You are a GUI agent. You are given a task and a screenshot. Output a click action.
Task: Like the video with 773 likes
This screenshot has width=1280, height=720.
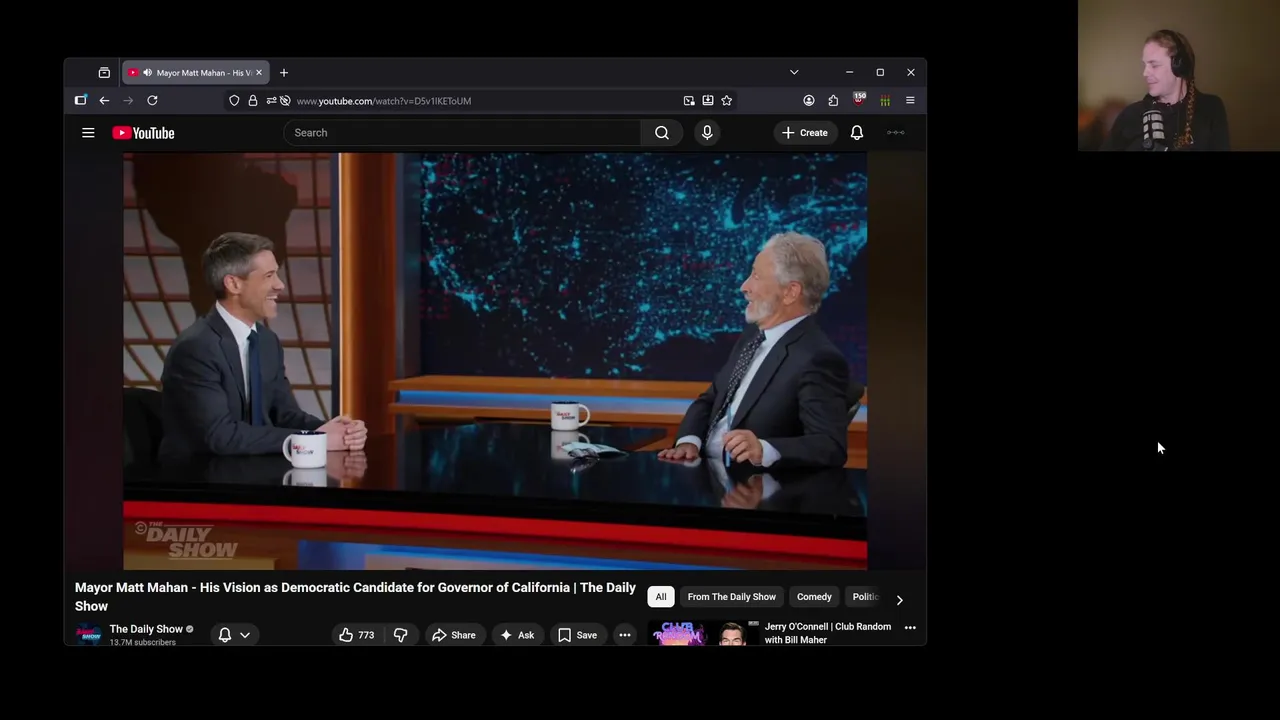357,635
